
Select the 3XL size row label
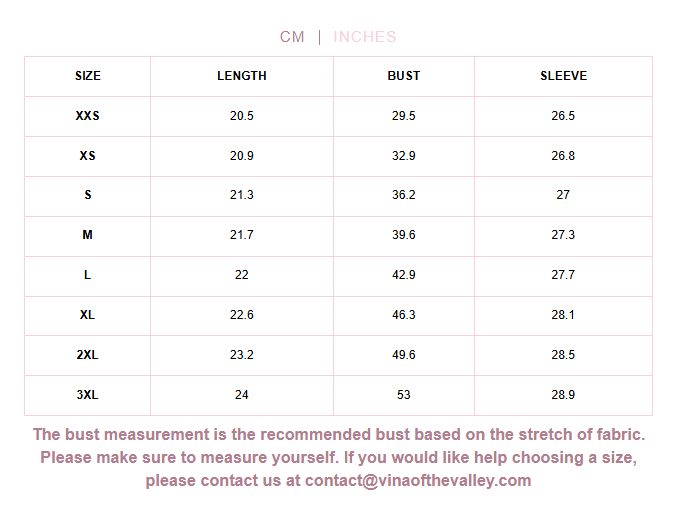coord(88,395)
